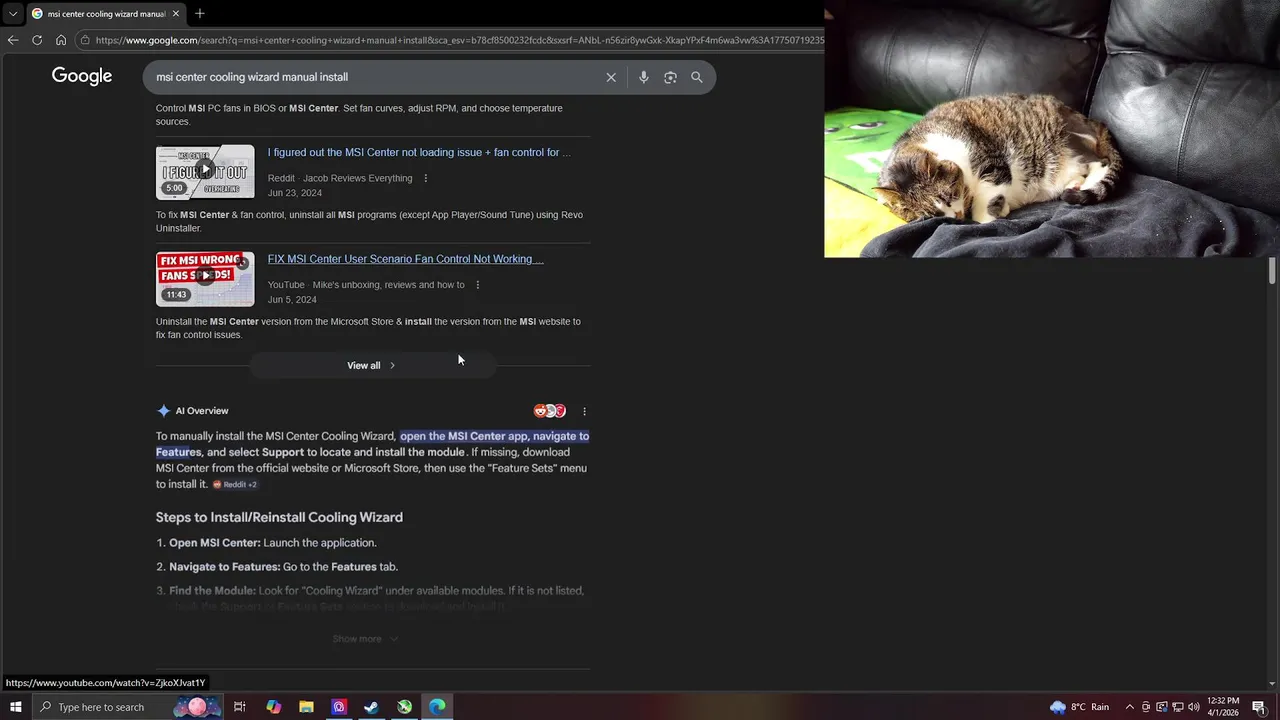This screenshot has width=1280, height=720.
Task: Open Task View from taskbar
Action: 240,707
